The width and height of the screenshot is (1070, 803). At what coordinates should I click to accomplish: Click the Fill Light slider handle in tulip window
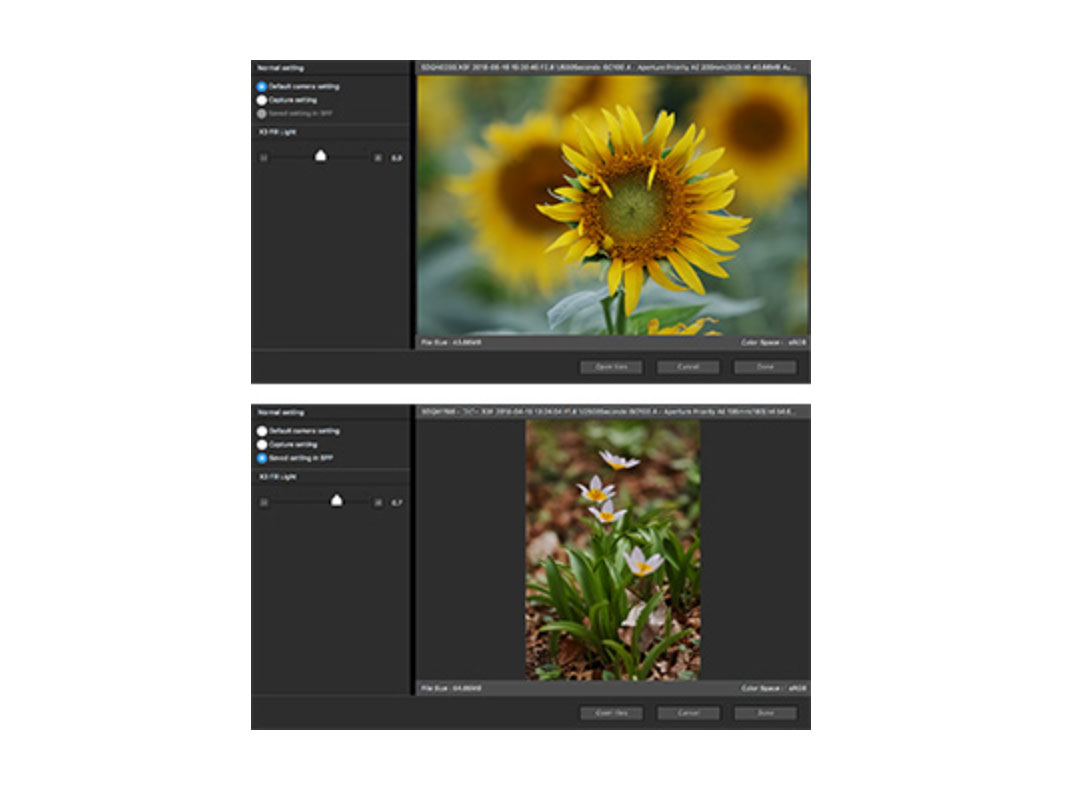coord(337,500)
